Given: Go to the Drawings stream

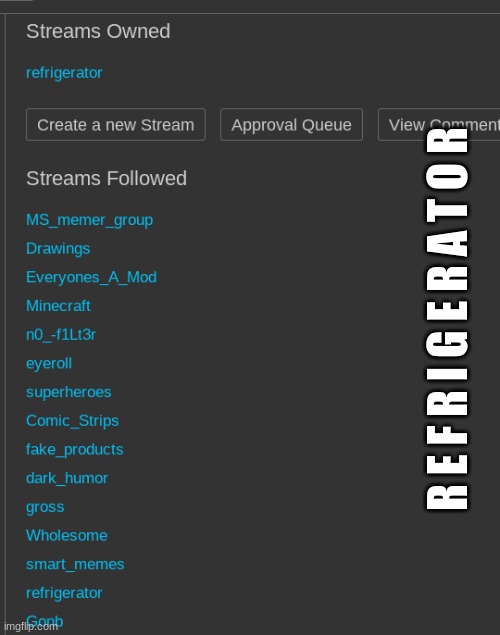Looking at the screenshot, I should click(58, 249).
